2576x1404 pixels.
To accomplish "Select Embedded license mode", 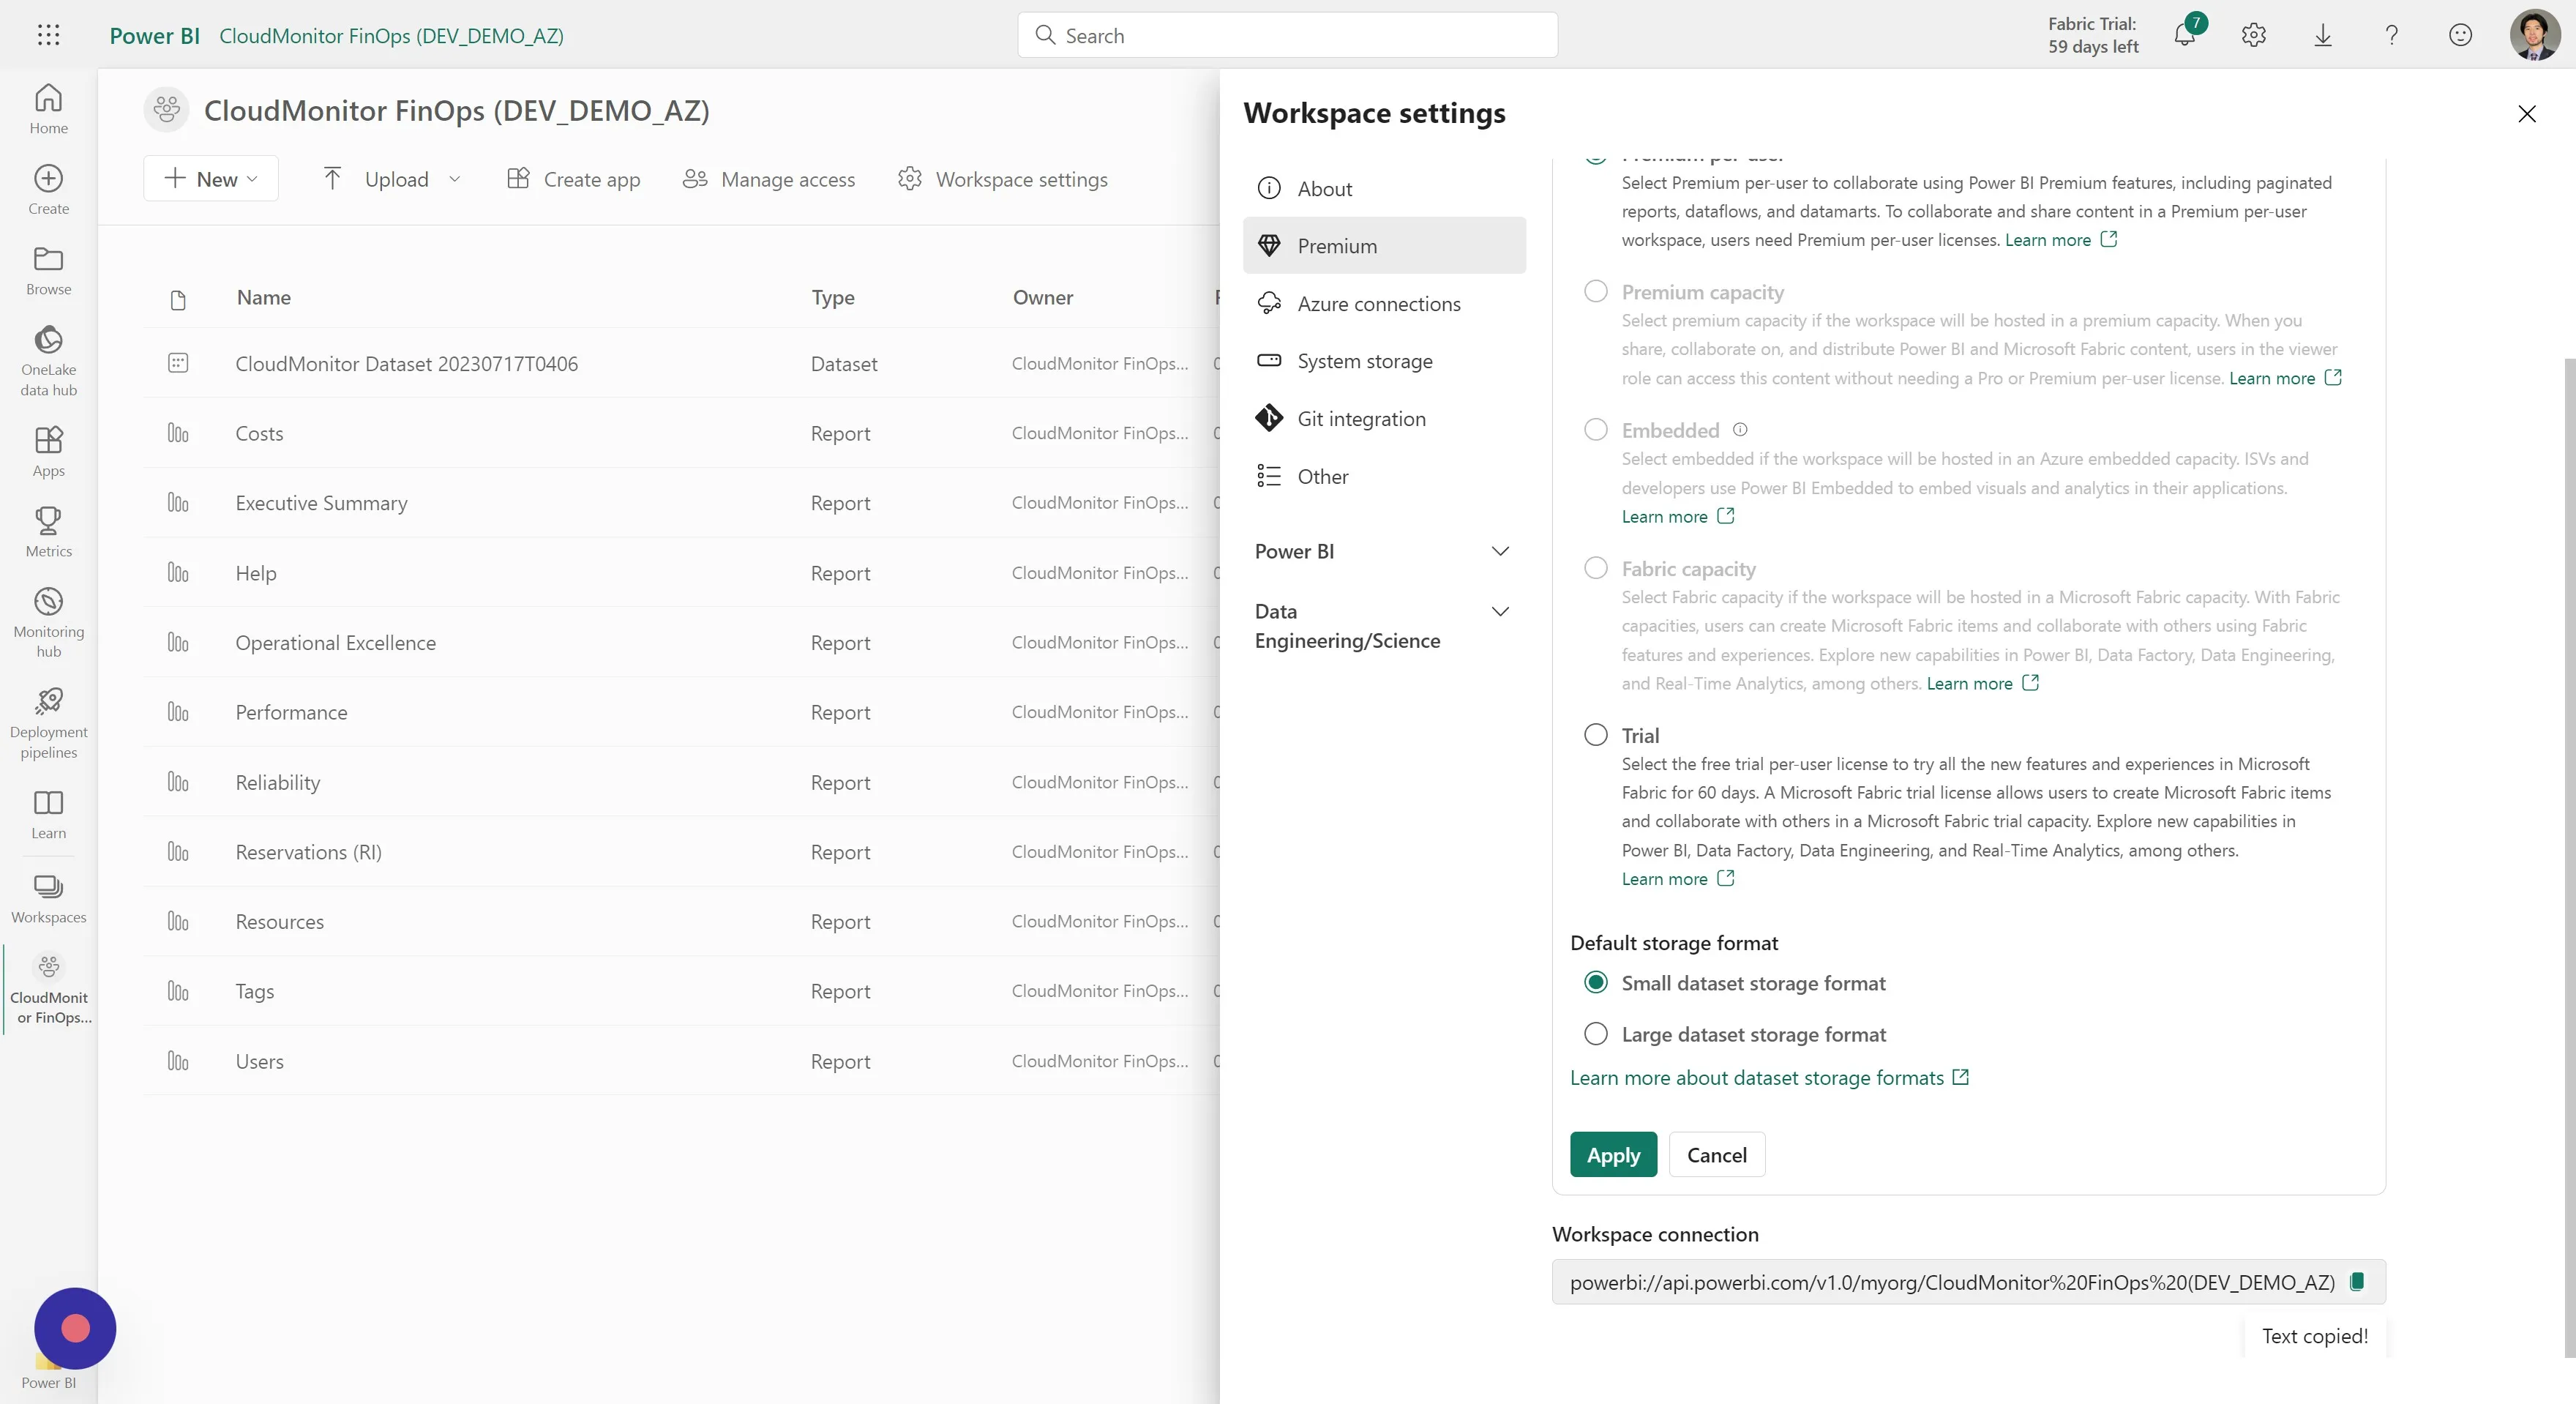I will (1596, 429).
